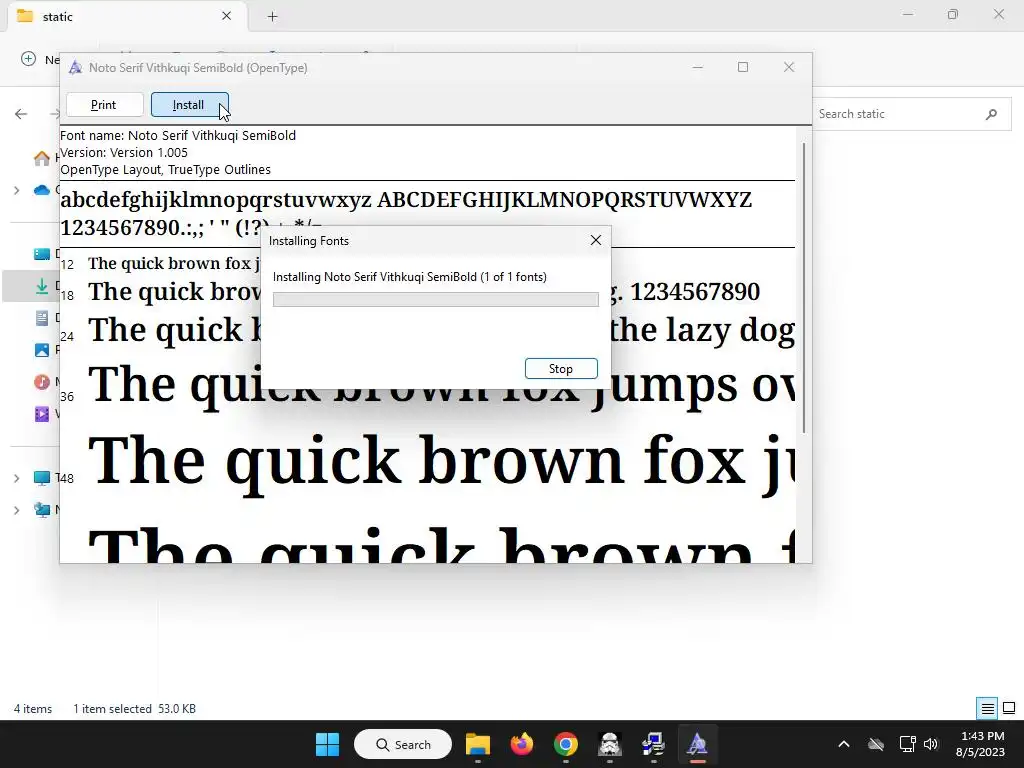
Task: Click the Print button in font viewer
Action: (104, 104)
